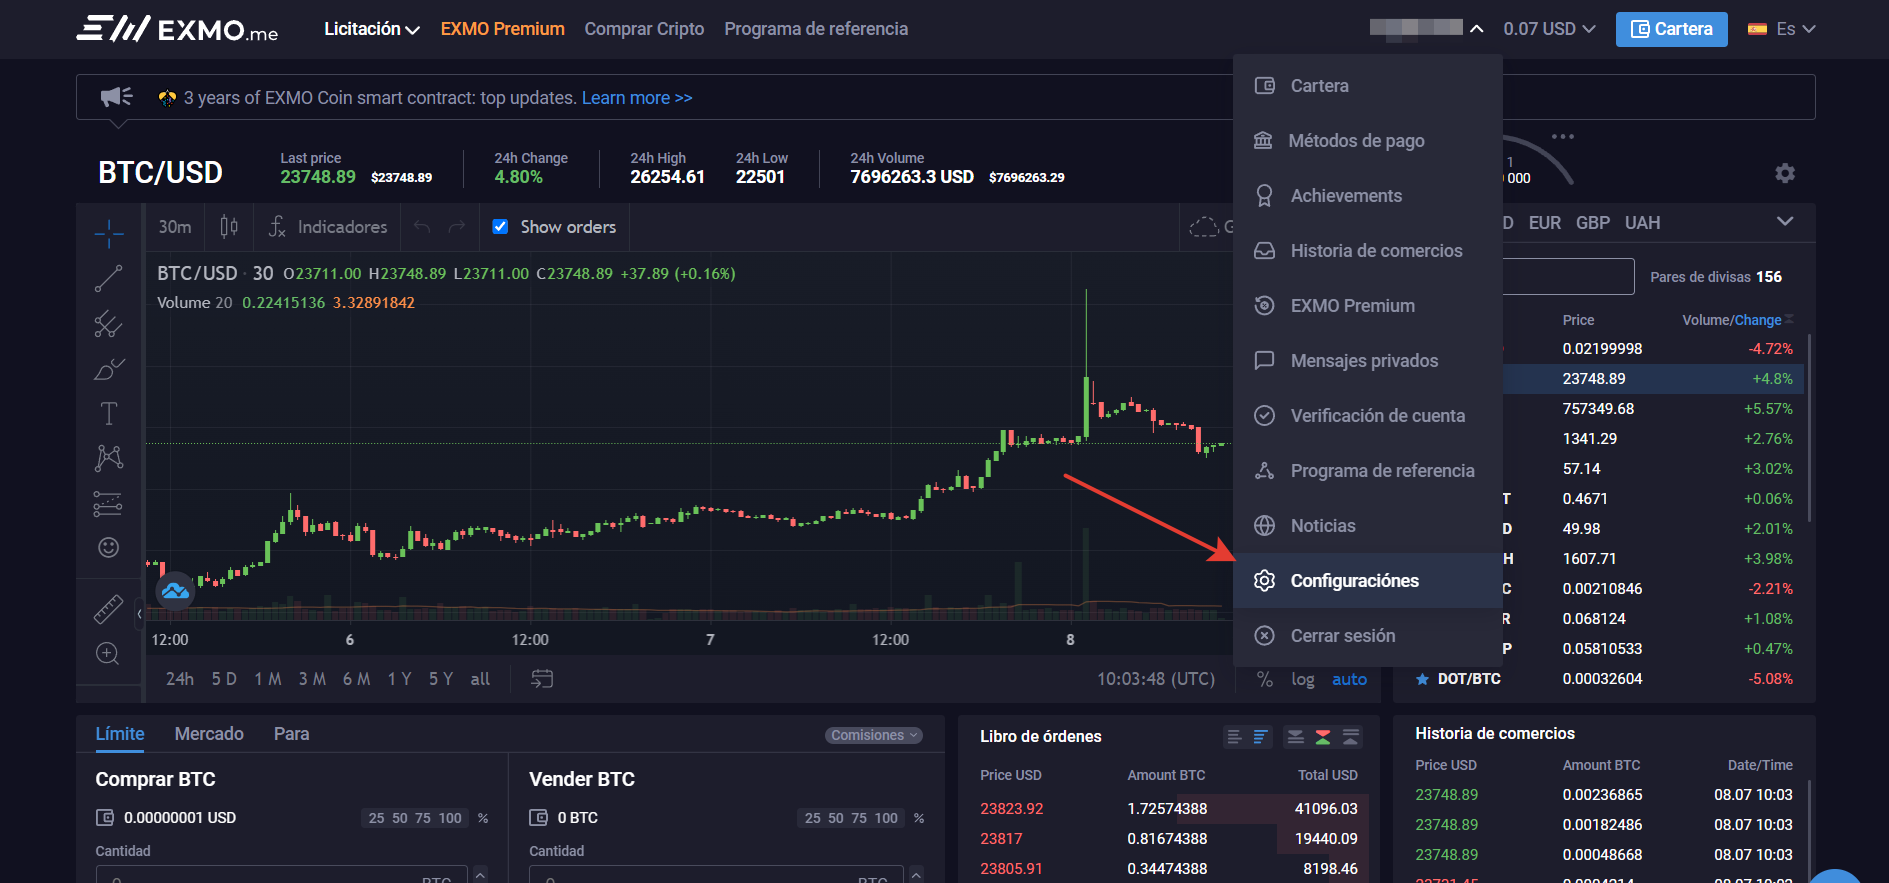Open chart settings gear icon
The width and height of the screenshot is (1889, 883).
pyautogui.click(x=1785, y=173)
